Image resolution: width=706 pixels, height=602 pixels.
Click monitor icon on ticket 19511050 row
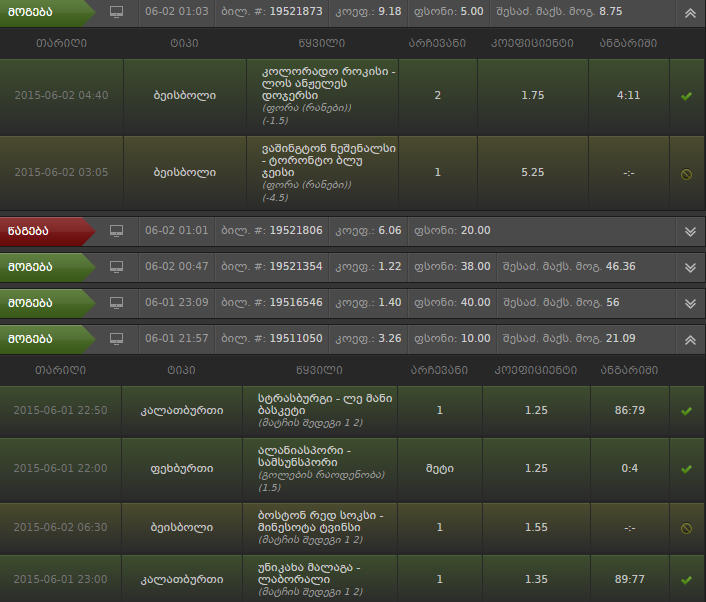117,339
